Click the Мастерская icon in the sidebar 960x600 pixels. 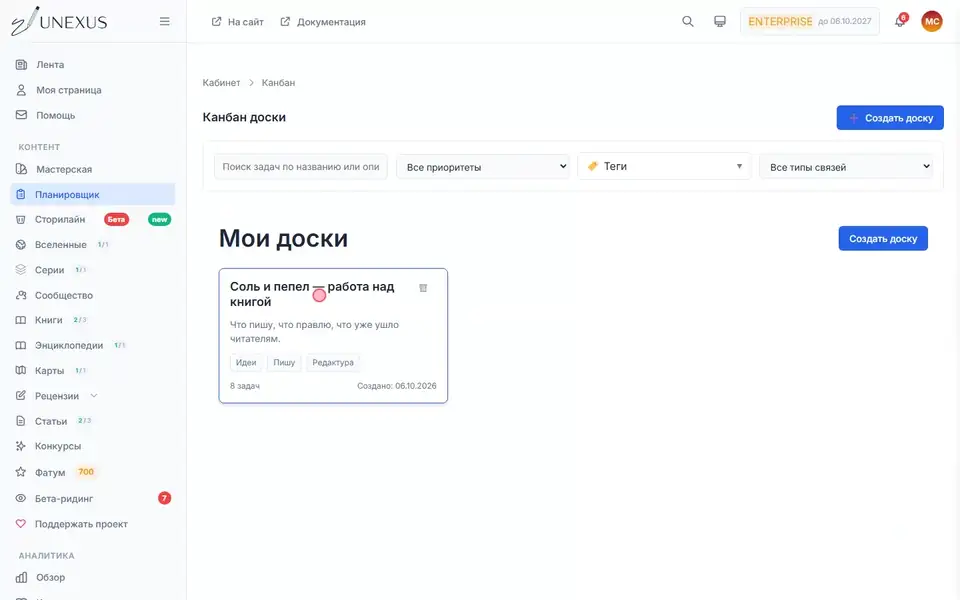click(21, 169)
